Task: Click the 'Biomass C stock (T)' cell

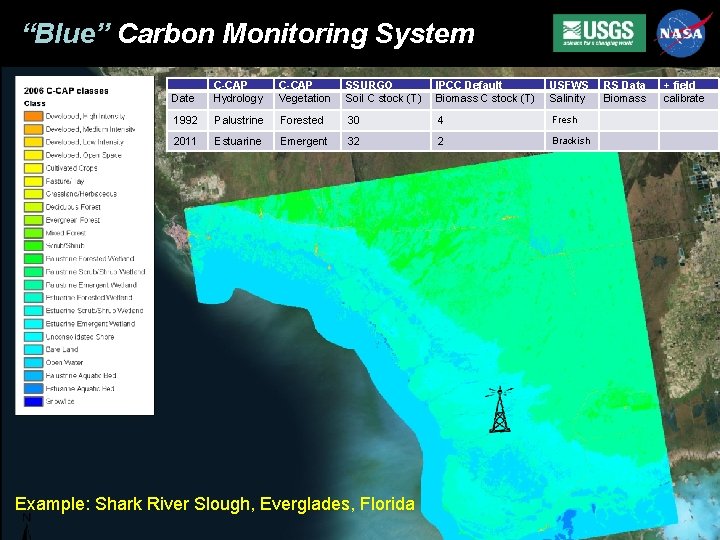Action: click(x=487, y=99)
